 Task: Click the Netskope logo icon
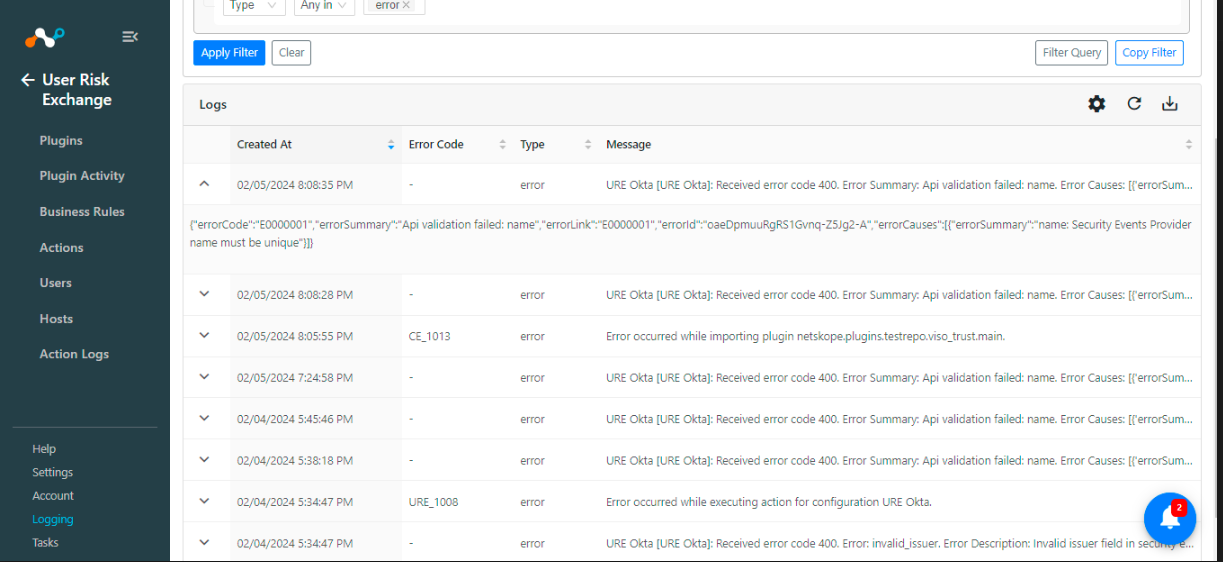(x=44, y=37)
